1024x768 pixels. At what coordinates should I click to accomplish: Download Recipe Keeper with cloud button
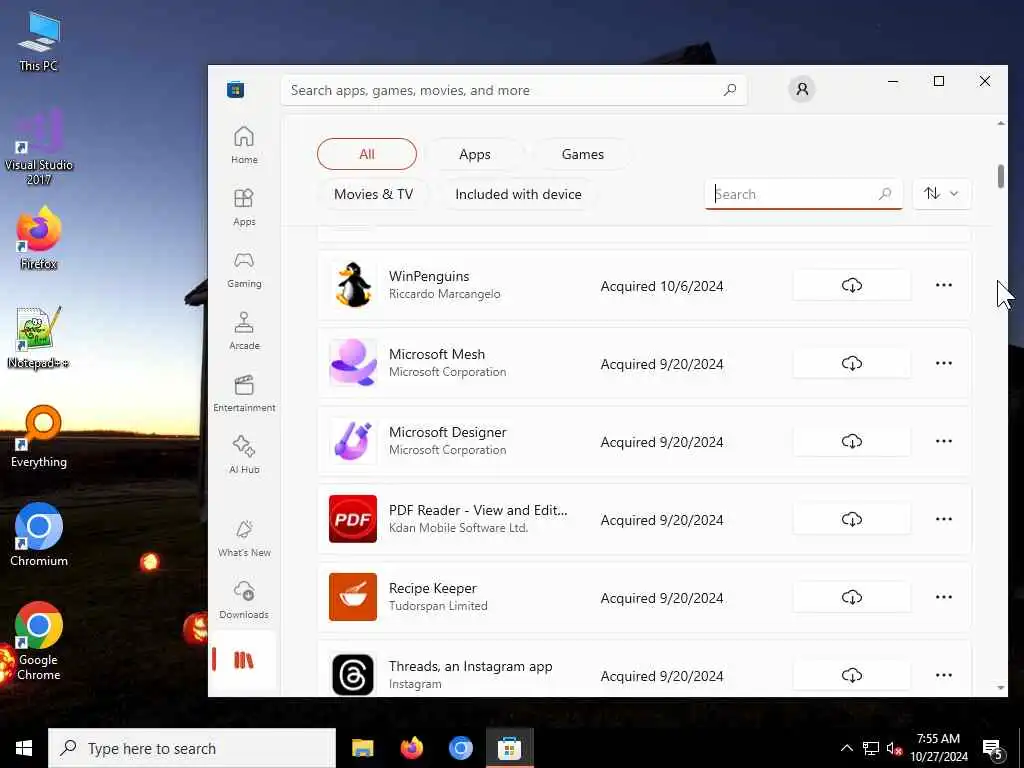852,598
